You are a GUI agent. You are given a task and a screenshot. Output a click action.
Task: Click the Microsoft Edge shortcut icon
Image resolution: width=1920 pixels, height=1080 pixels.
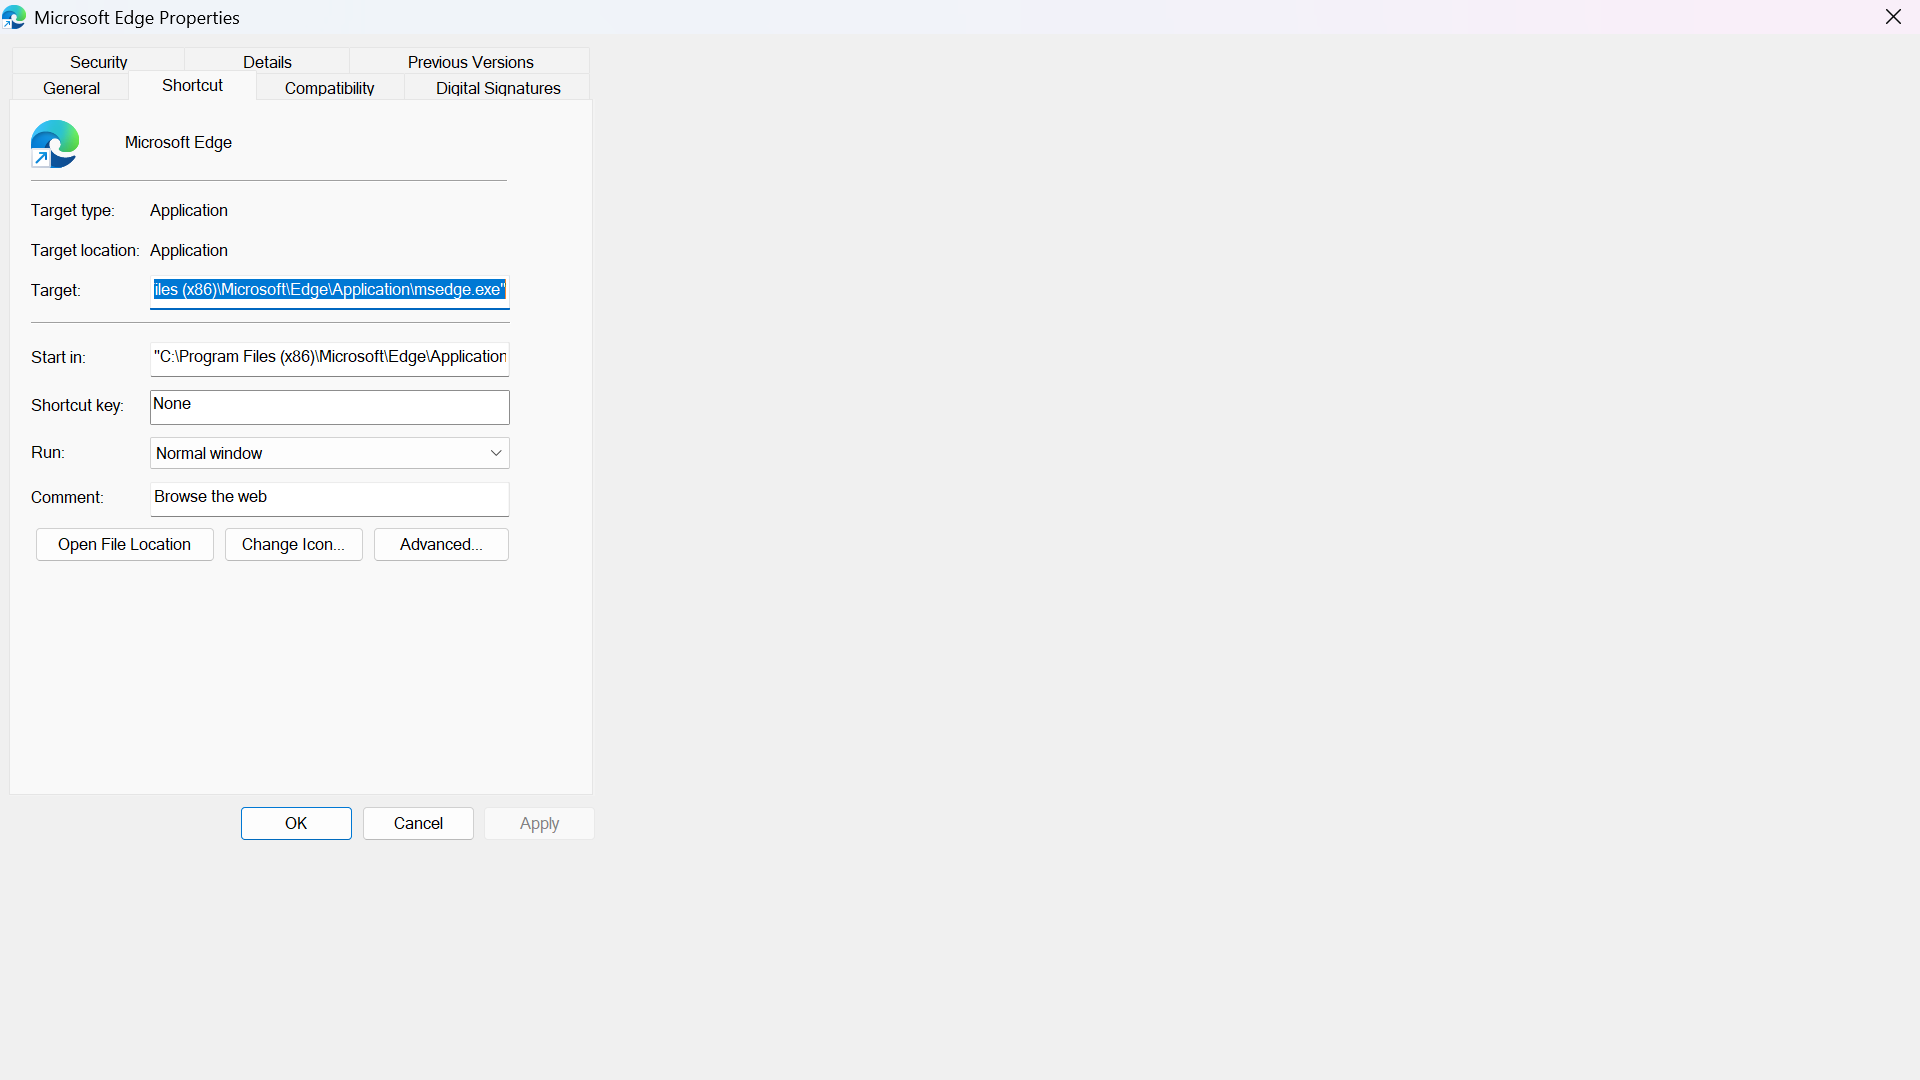(x=55, y=144)
